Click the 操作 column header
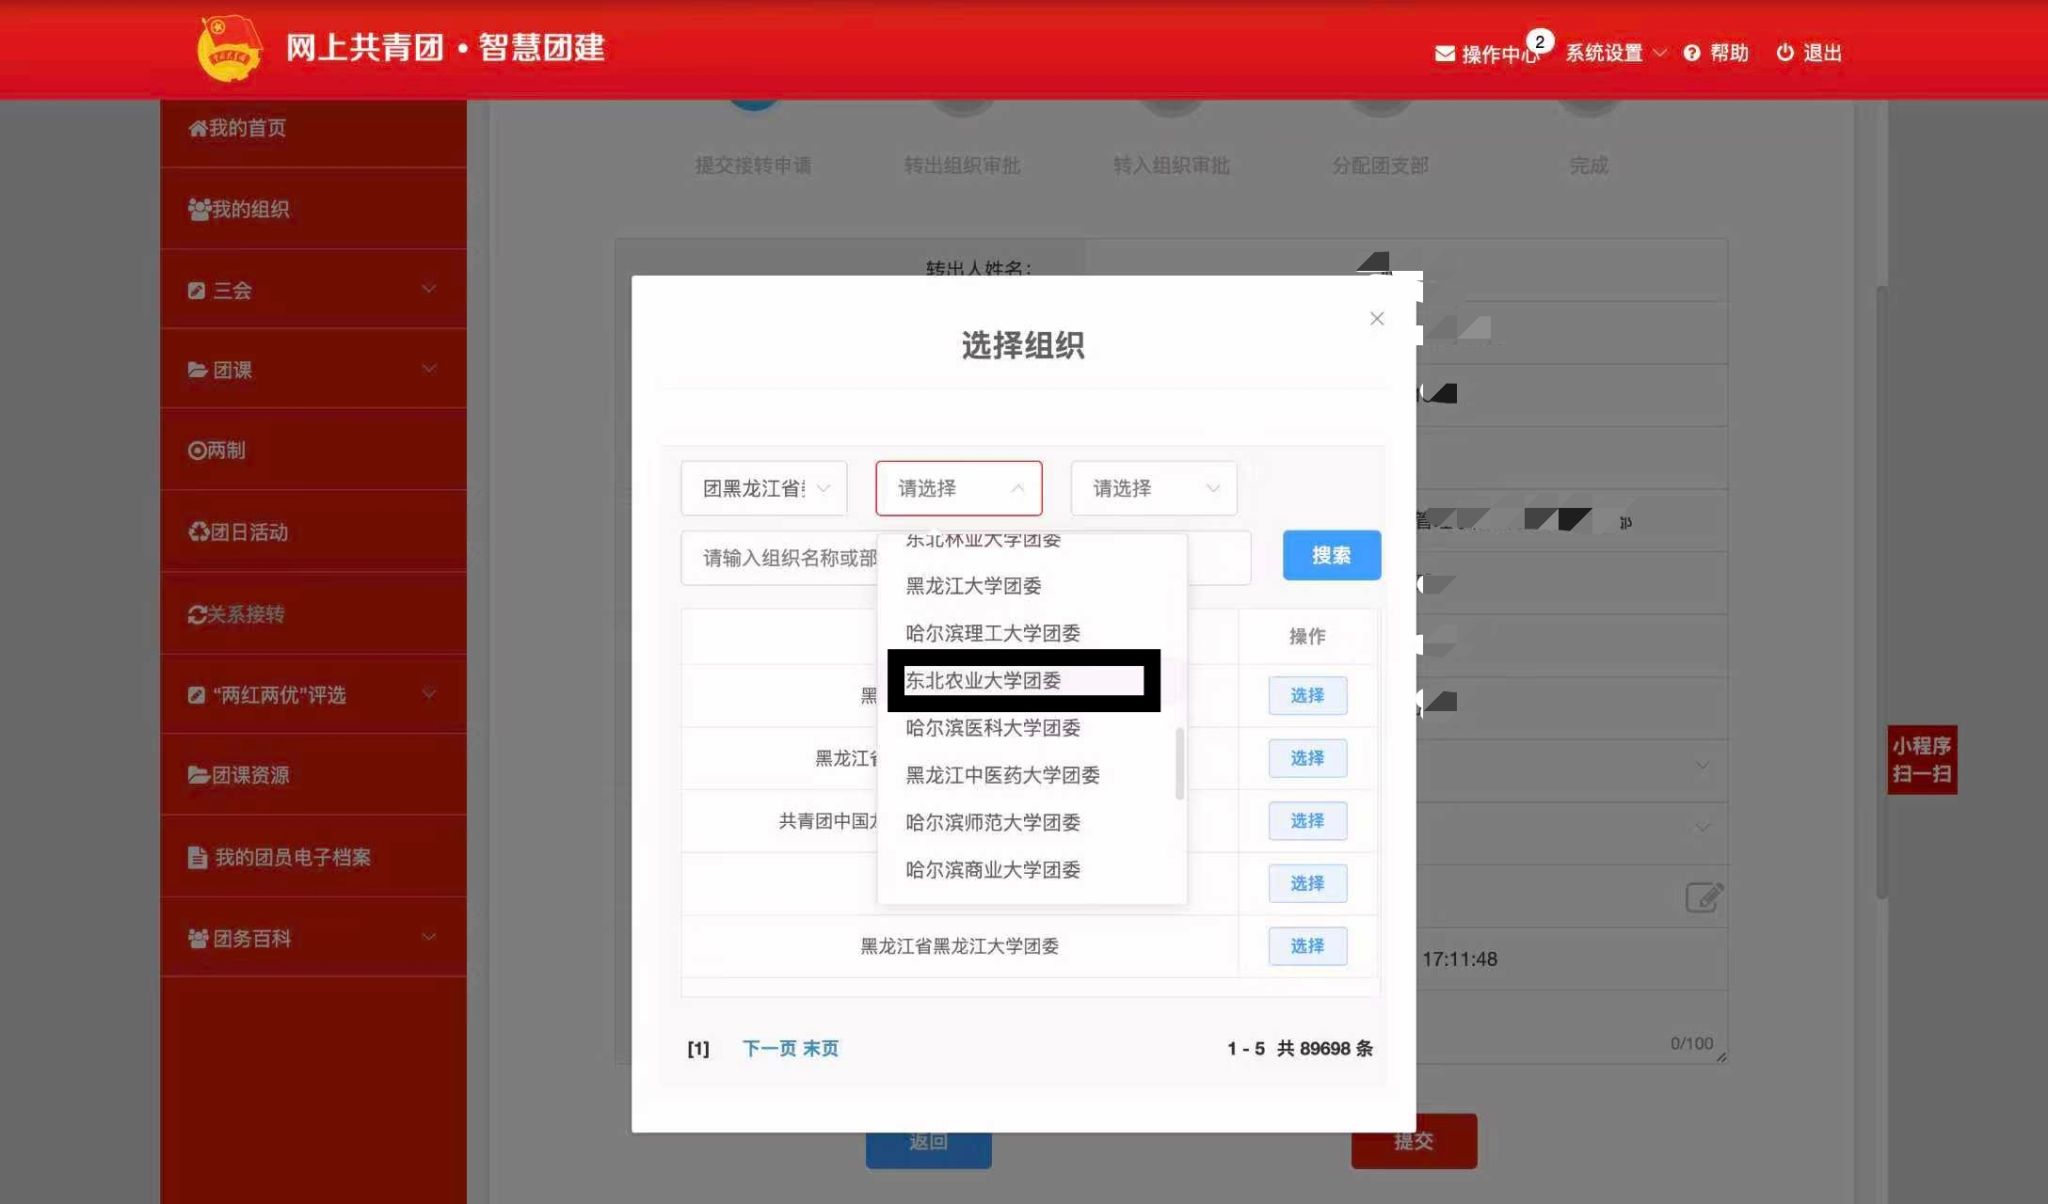Image resolution: width=2048 pixels, height=1204 pixels. tap(1307, 636)
